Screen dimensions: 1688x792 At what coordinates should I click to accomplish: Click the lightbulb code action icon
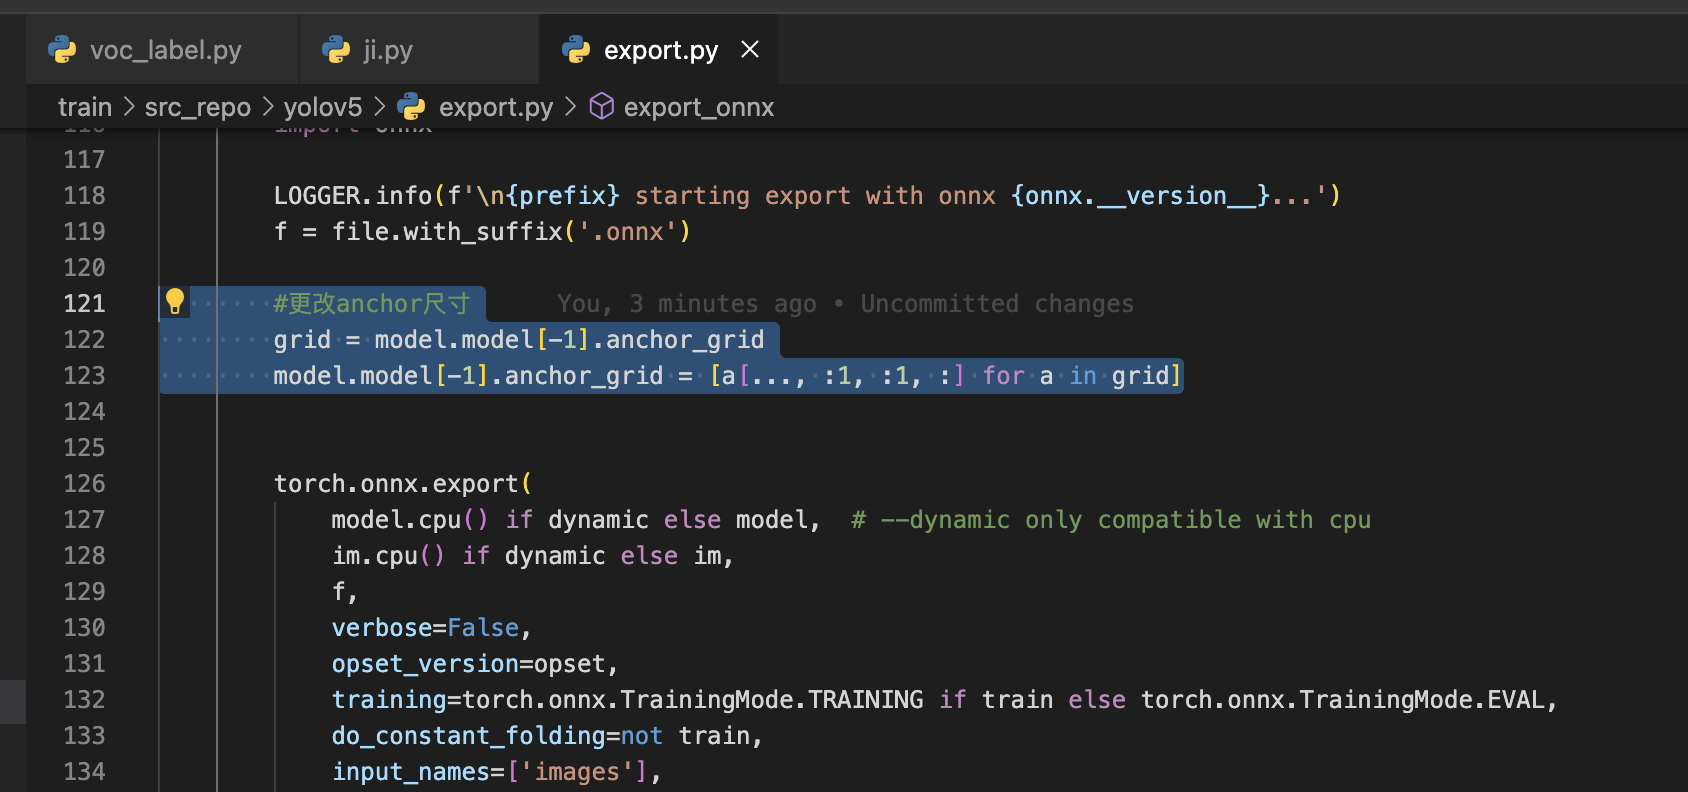pyautogui.click(x=175, y=301)
